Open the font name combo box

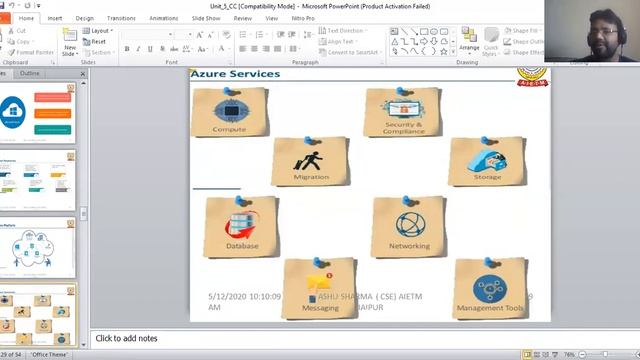pyautogui.click(x=147, y=35)
